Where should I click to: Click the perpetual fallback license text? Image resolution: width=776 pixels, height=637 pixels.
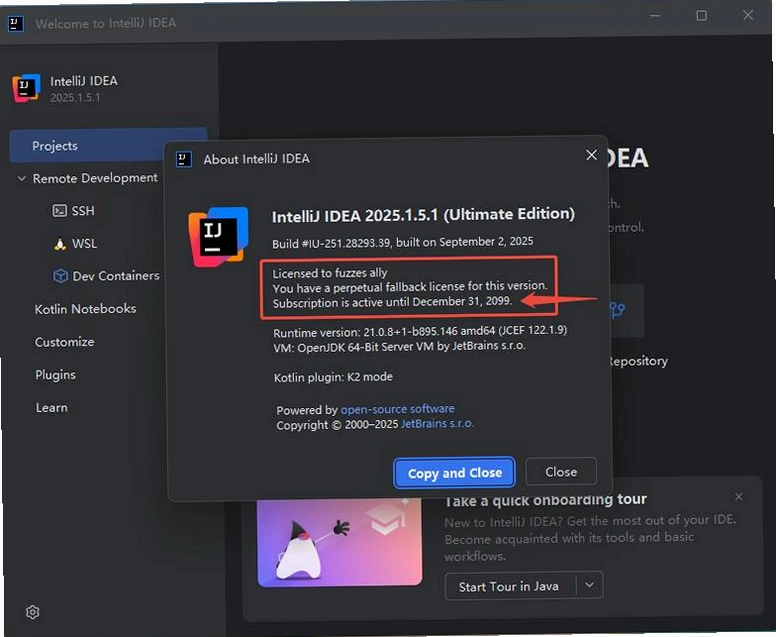click(410, 287)
